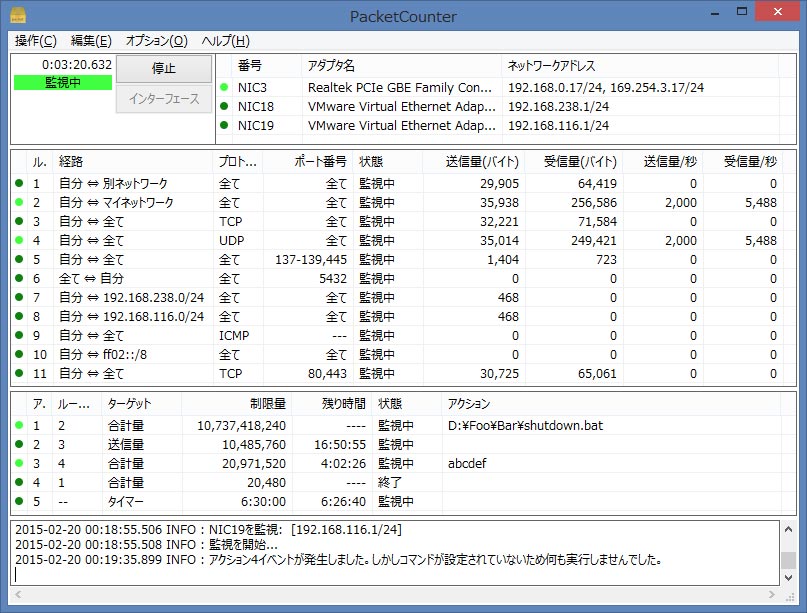The image size is (807, 613).
Task: Click the 停止 stop button
Action: [164, 68]
